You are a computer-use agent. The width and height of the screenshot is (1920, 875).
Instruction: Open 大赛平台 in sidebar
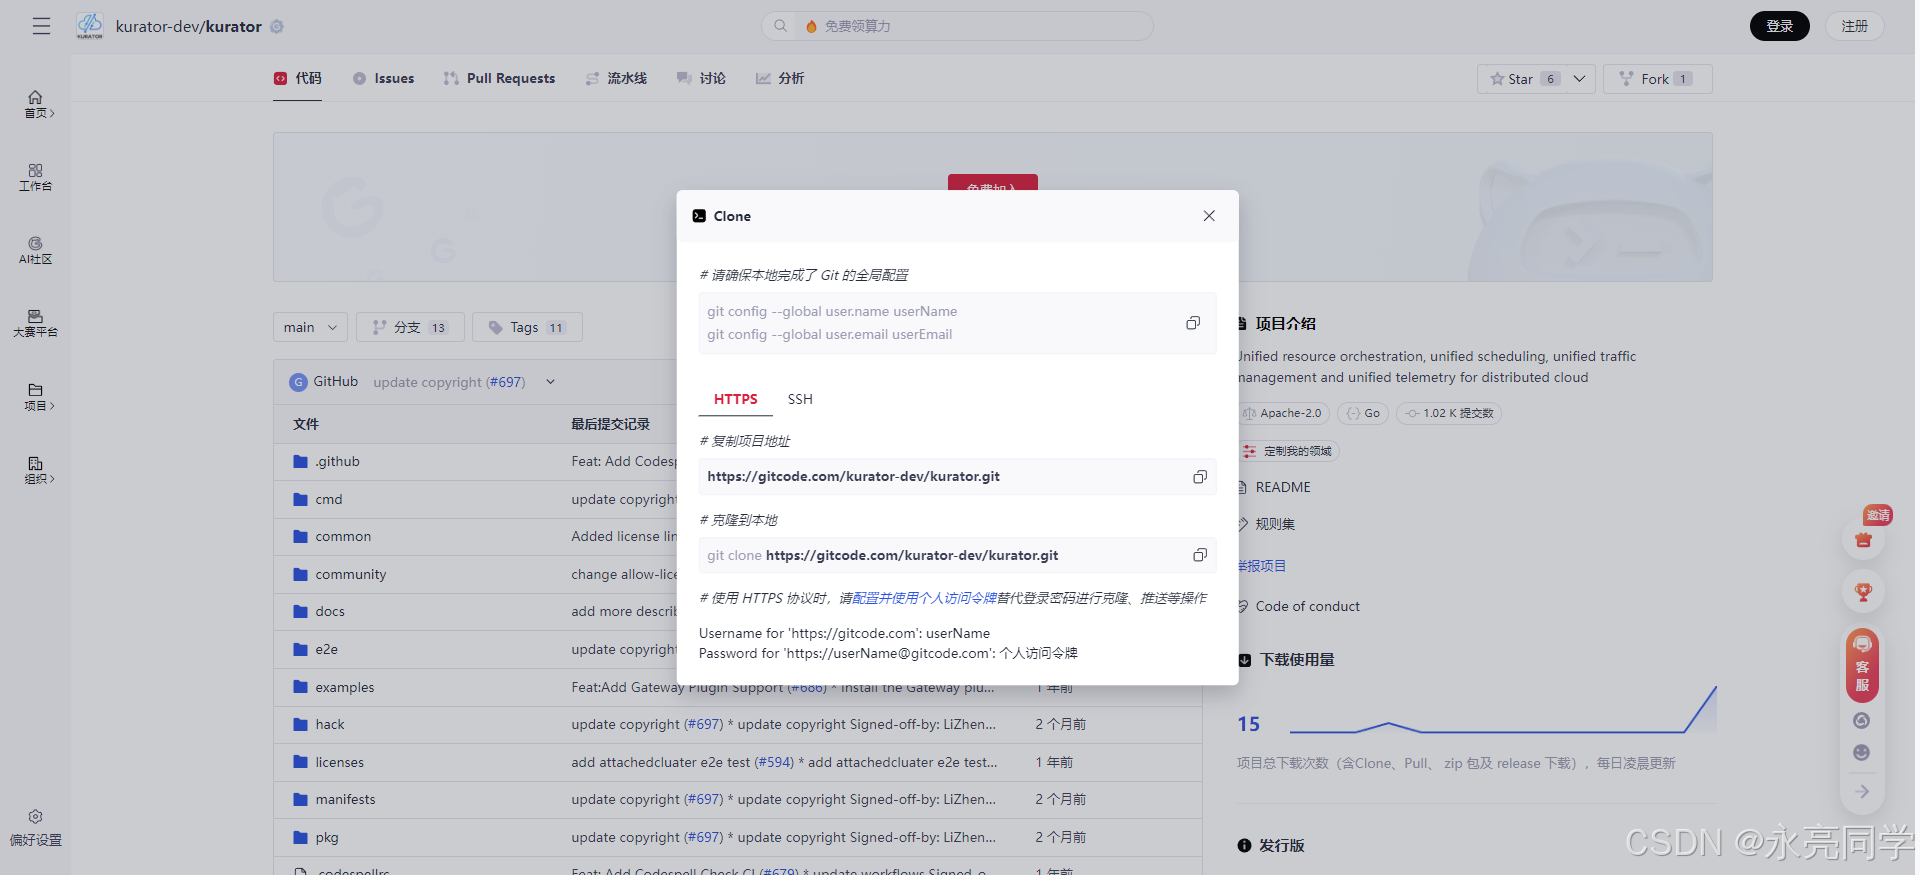click(x=36, y=323)
